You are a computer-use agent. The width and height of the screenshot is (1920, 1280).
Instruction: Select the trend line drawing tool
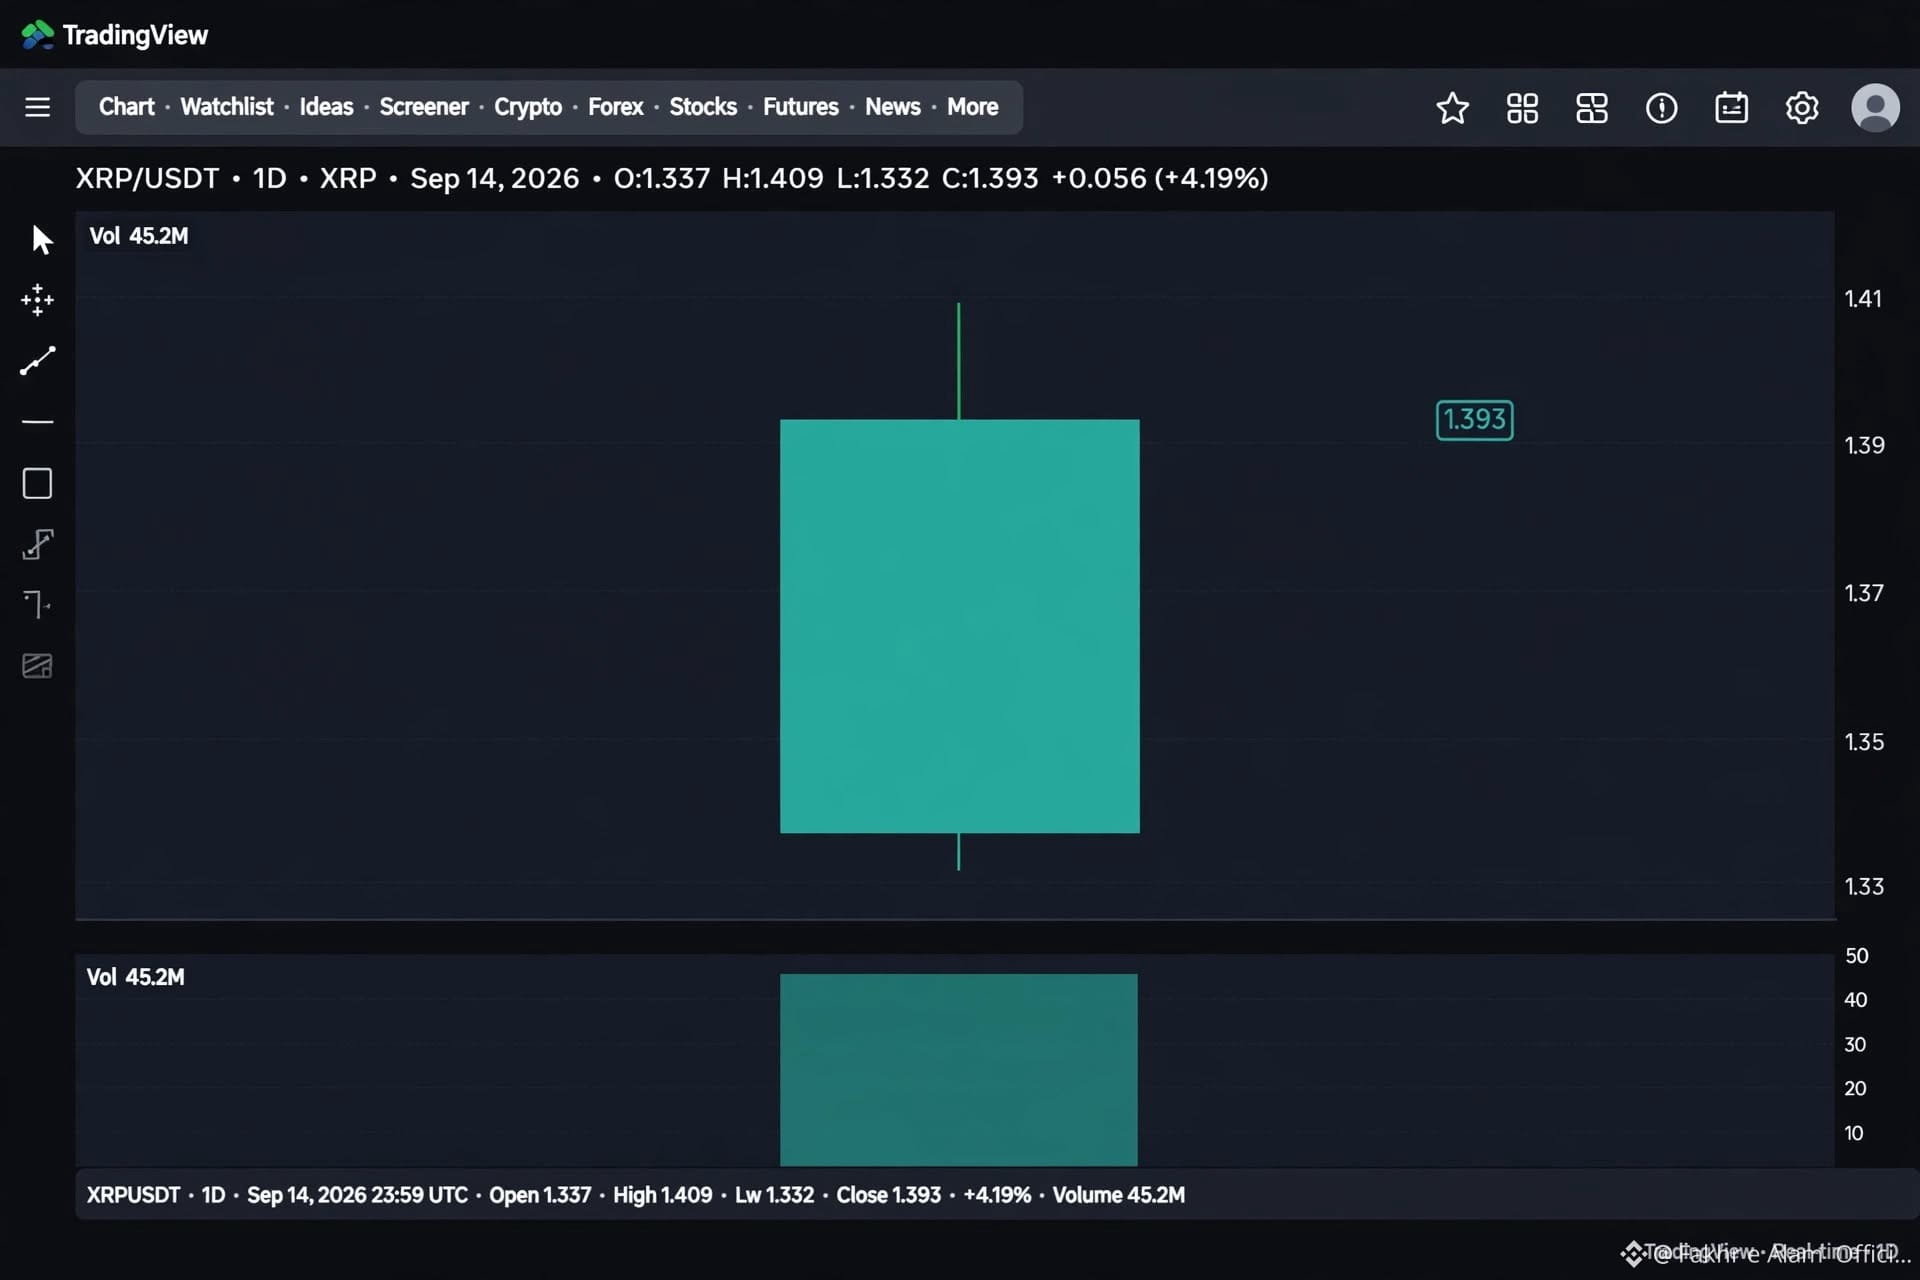click(x=38, y=361)
